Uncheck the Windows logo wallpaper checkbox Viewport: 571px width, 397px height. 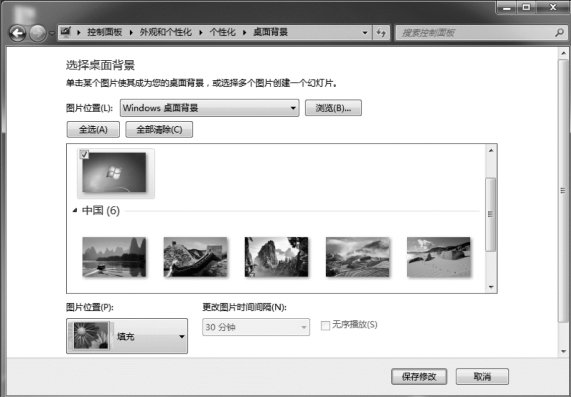pyautogui.click(x=84, y=154)
